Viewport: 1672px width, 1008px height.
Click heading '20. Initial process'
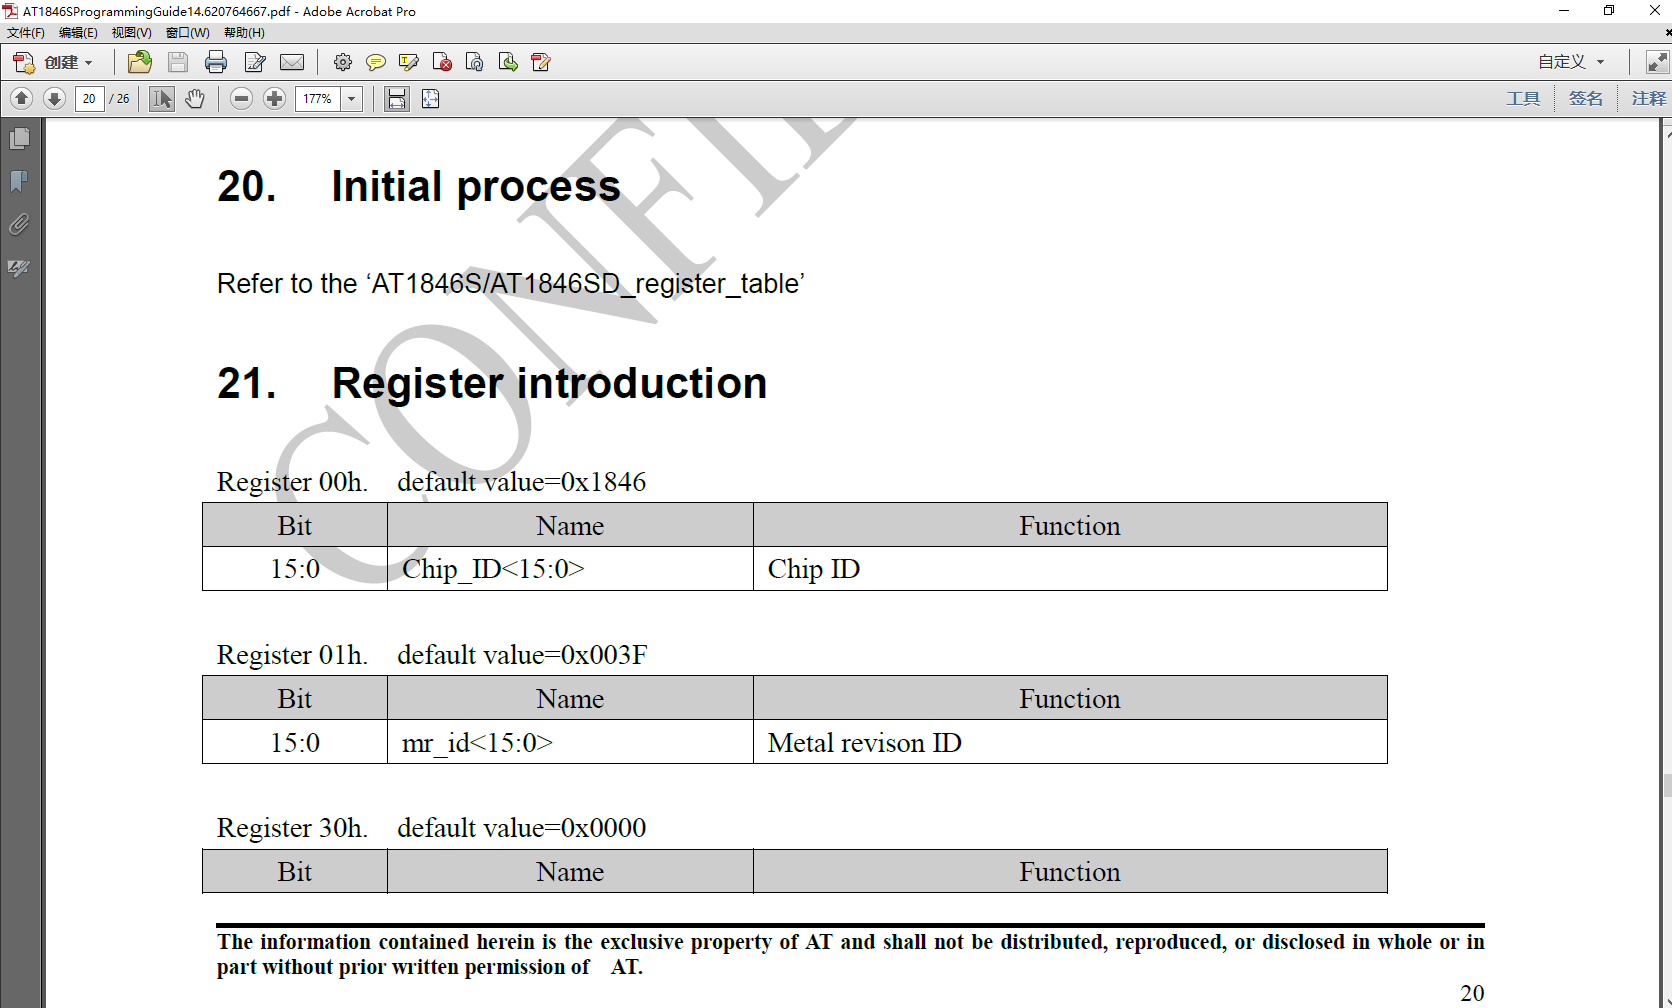coord(419,186)
